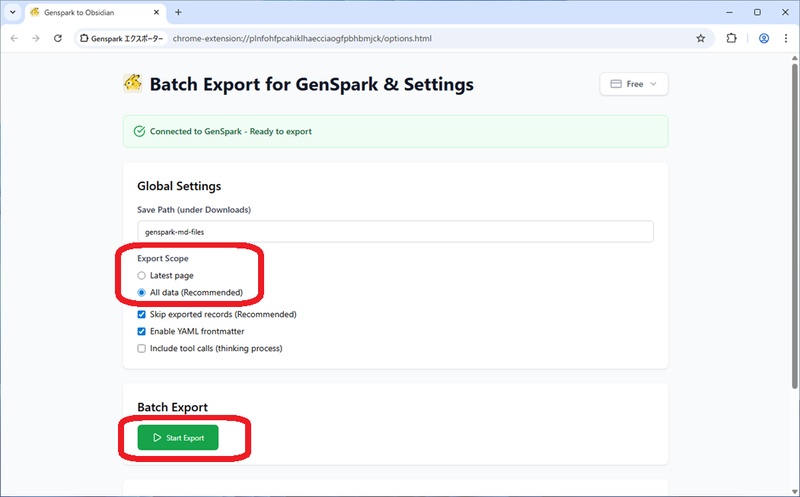
Task: Click the Batch Export heading
Action: point(172,407)
